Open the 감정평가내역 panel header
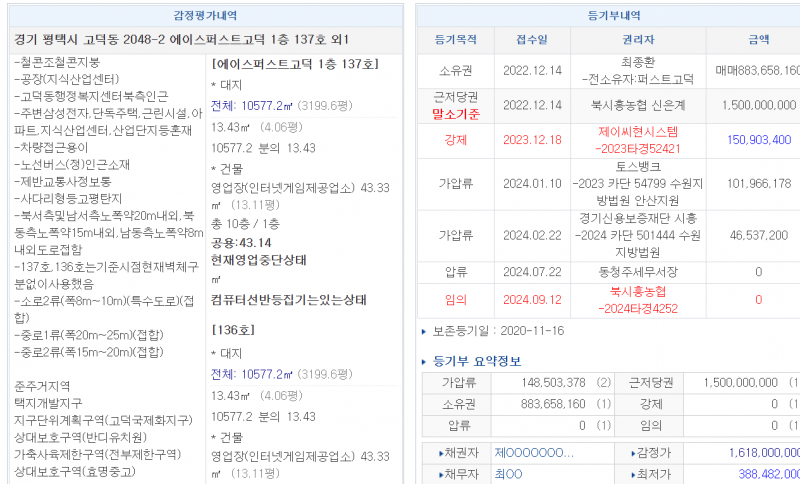The image size is (800, 484). pos(207,15)
